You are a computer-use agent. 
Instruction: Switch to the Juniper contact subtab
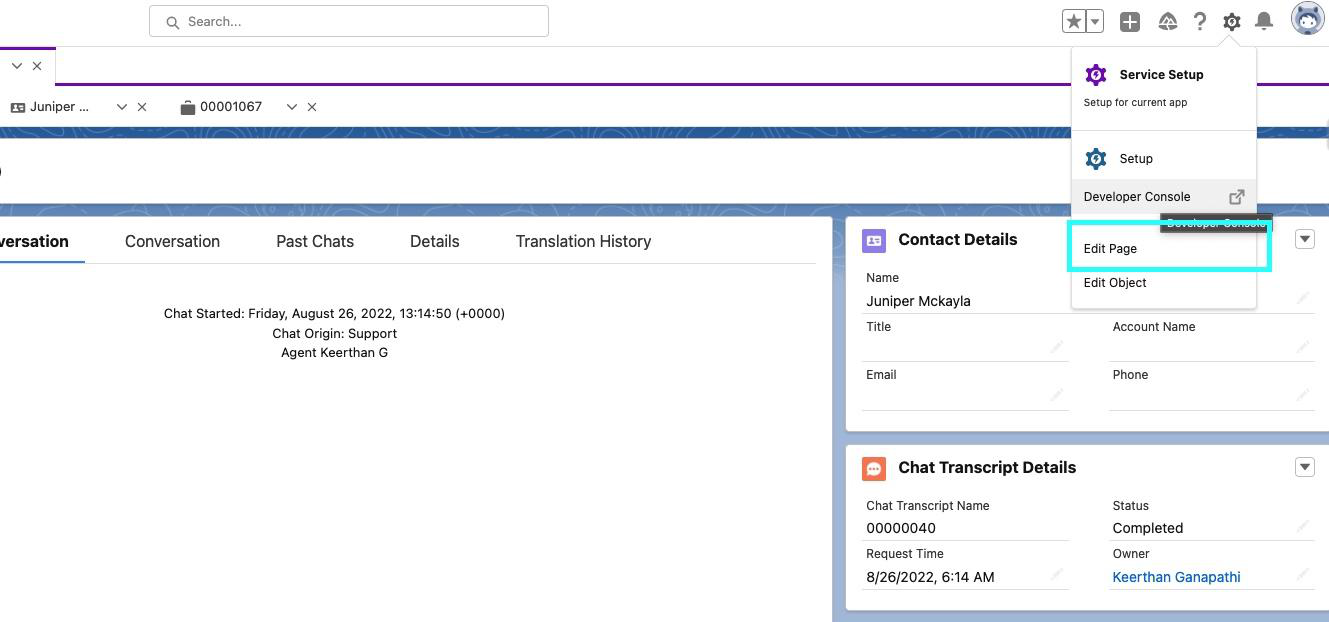pyautogui.click(x=50, y=107)
